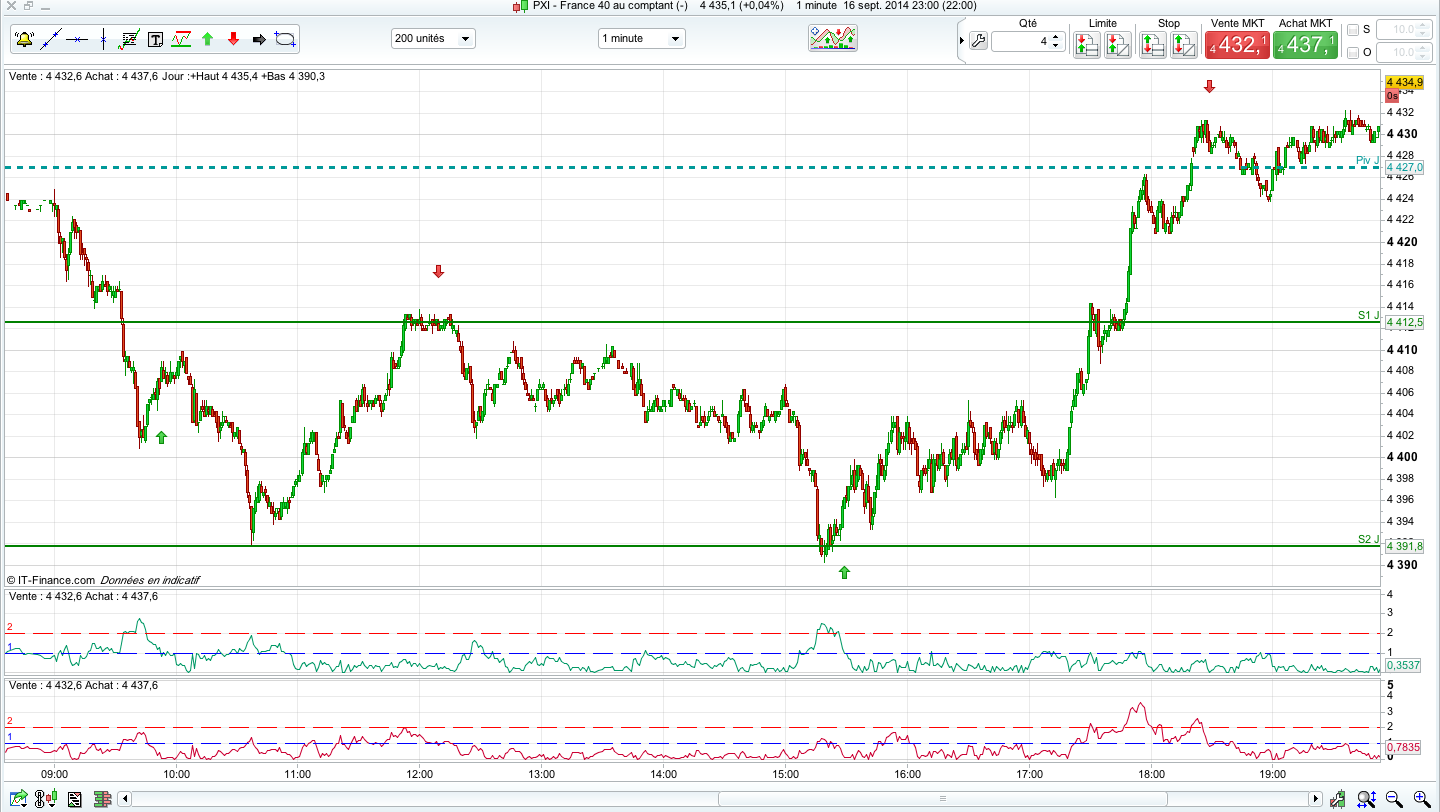1440x812 pixels.
Task: Open the indicators and trading systems icon
Action: tap(833, 39)
